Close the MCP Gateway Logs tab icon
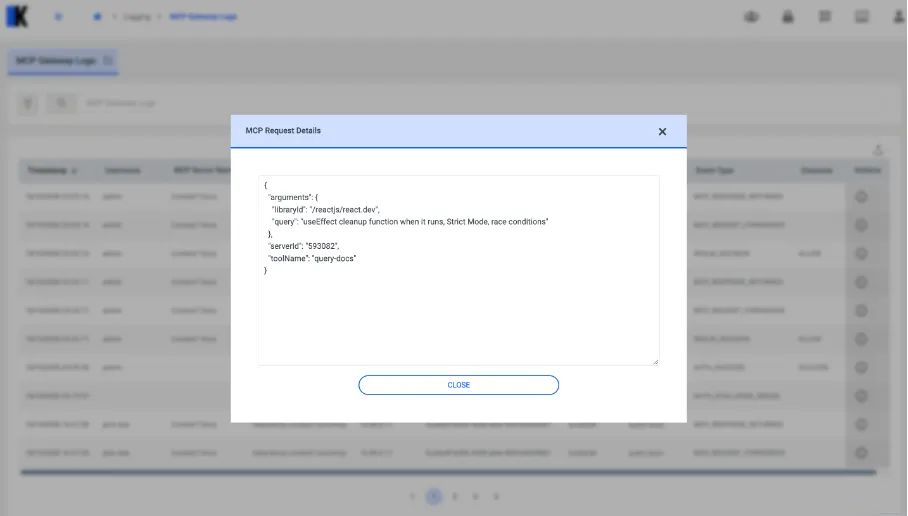Viewport: 908px width, 516px height. (108, 61)
